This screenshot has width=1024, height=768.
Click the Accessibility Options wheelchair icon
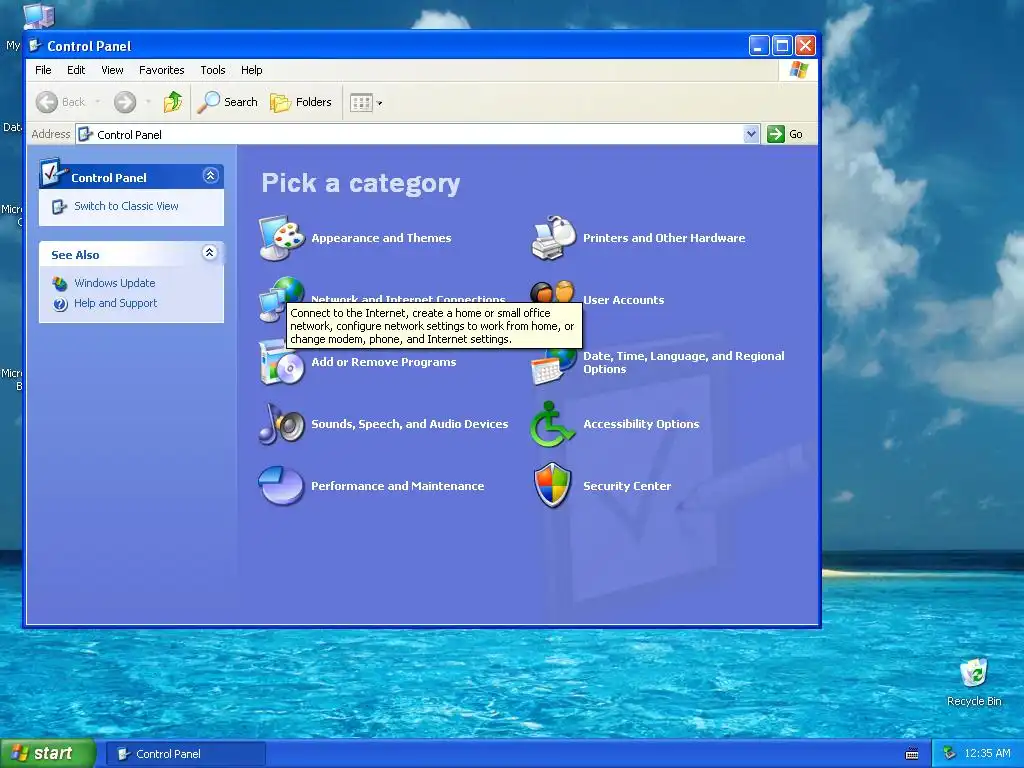tap(552, 424)
